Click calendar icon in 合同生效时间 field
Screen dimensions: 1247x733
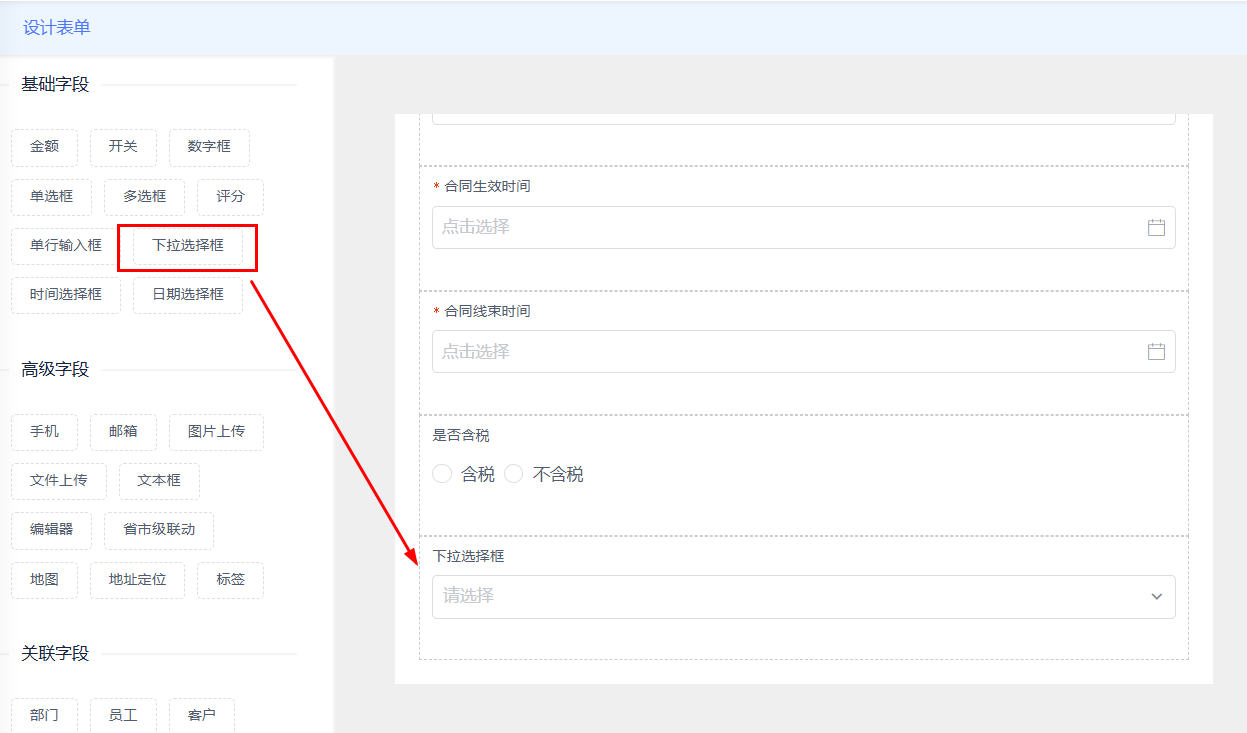click(x=1156, y=228)
